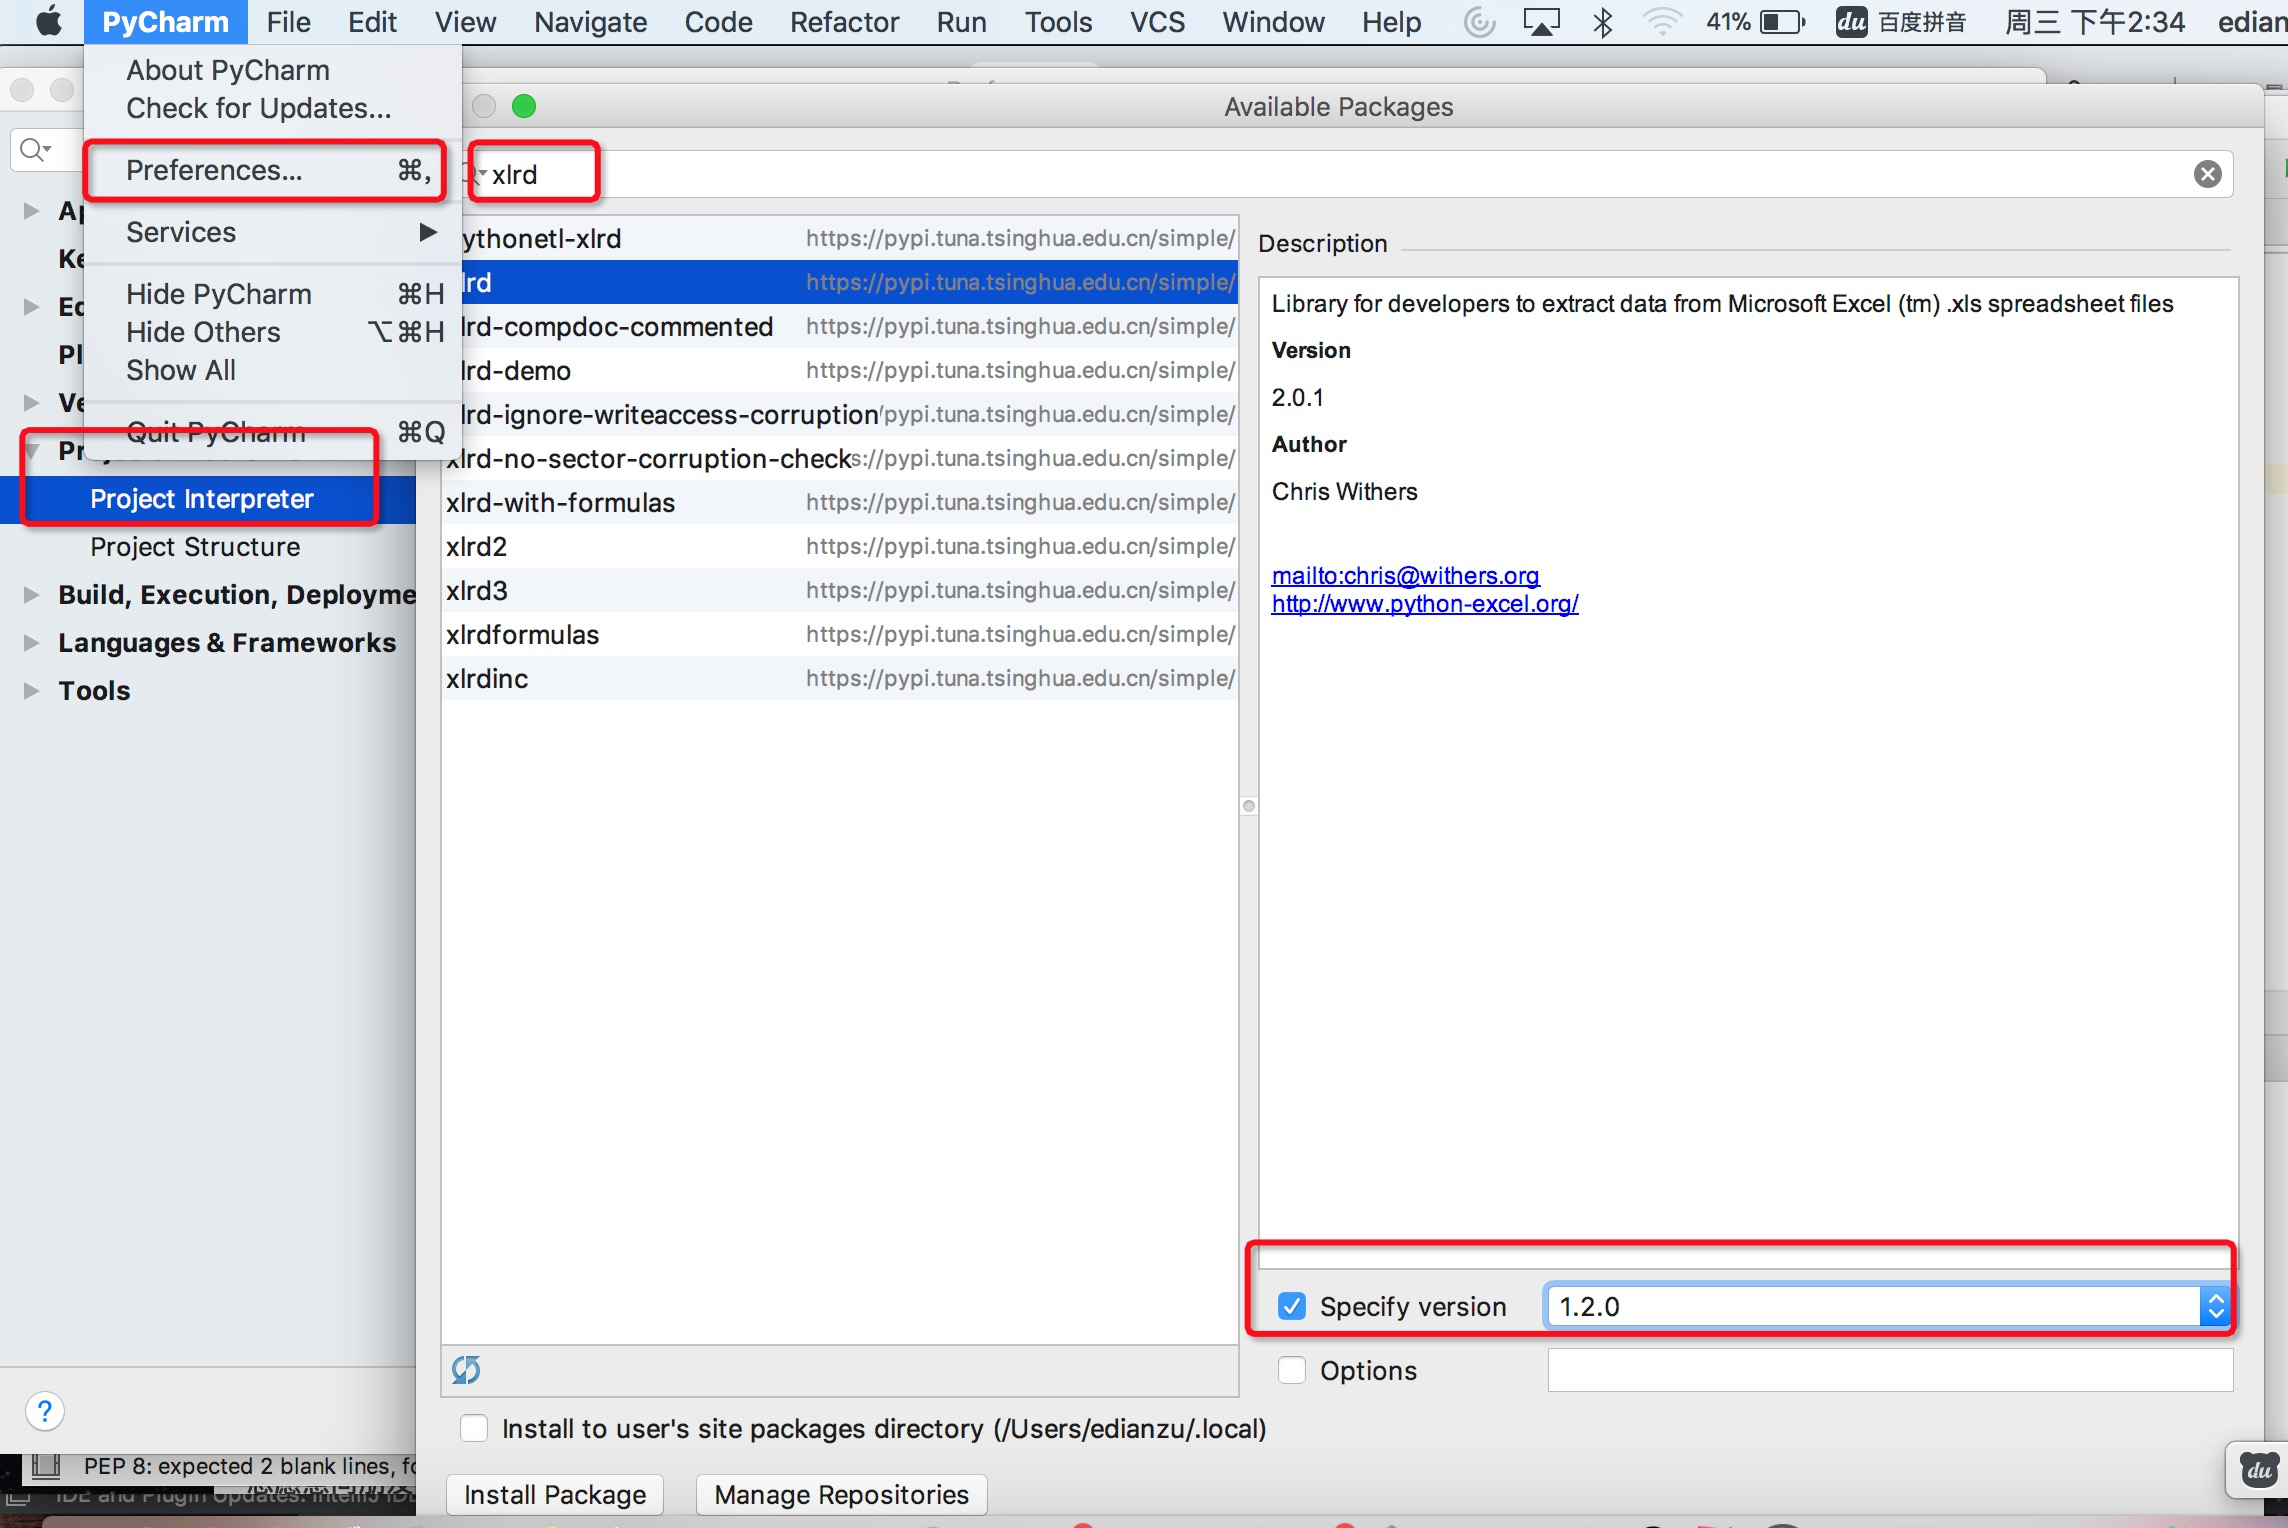Open the settings search filter magnifier icon
The height and width of the screenshot is (1528, 2288).
click(x=33, y=149)
